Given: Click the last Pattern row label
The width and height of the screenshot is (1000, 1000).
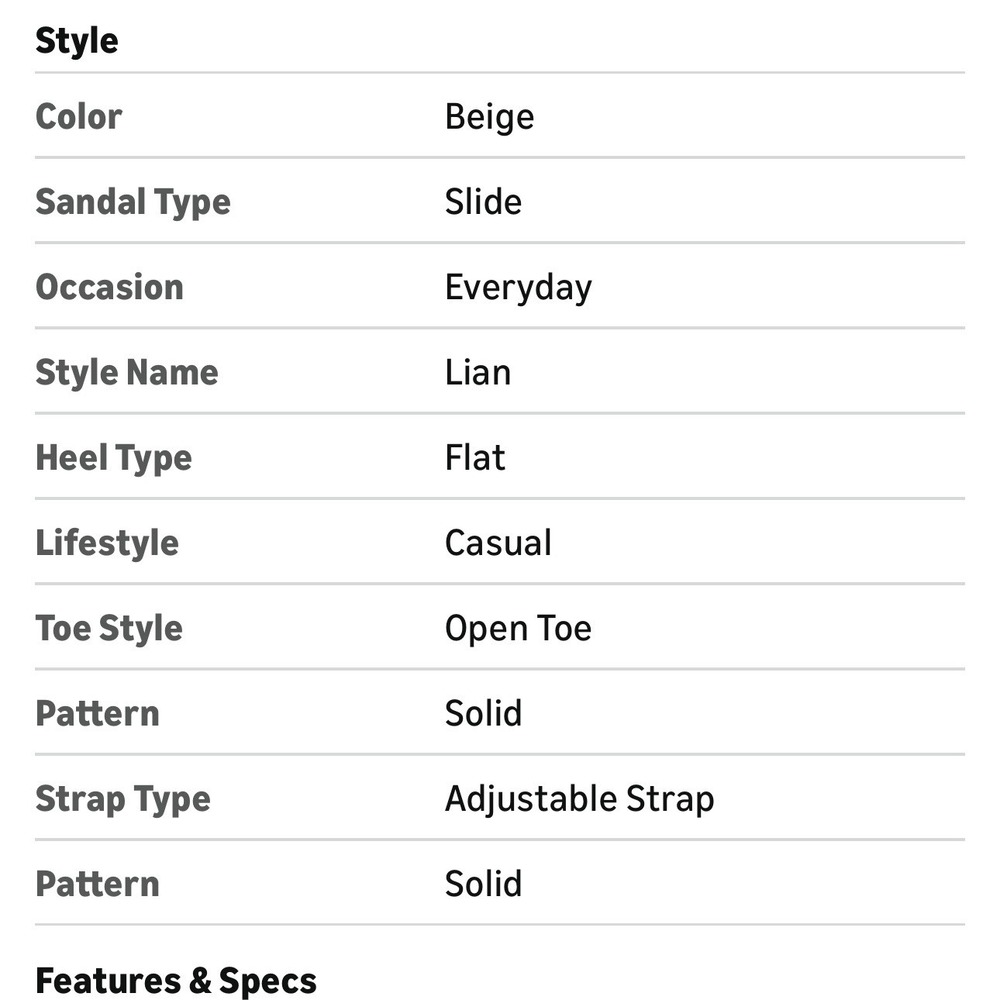Looking at the screenshot, I should 98,884.
